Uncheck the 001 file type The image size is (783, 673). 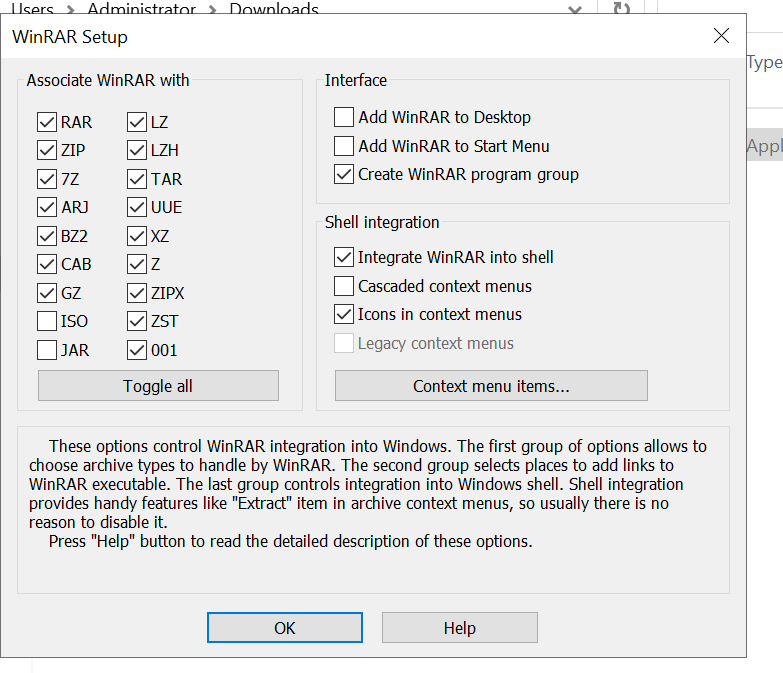tap(137, 350)
